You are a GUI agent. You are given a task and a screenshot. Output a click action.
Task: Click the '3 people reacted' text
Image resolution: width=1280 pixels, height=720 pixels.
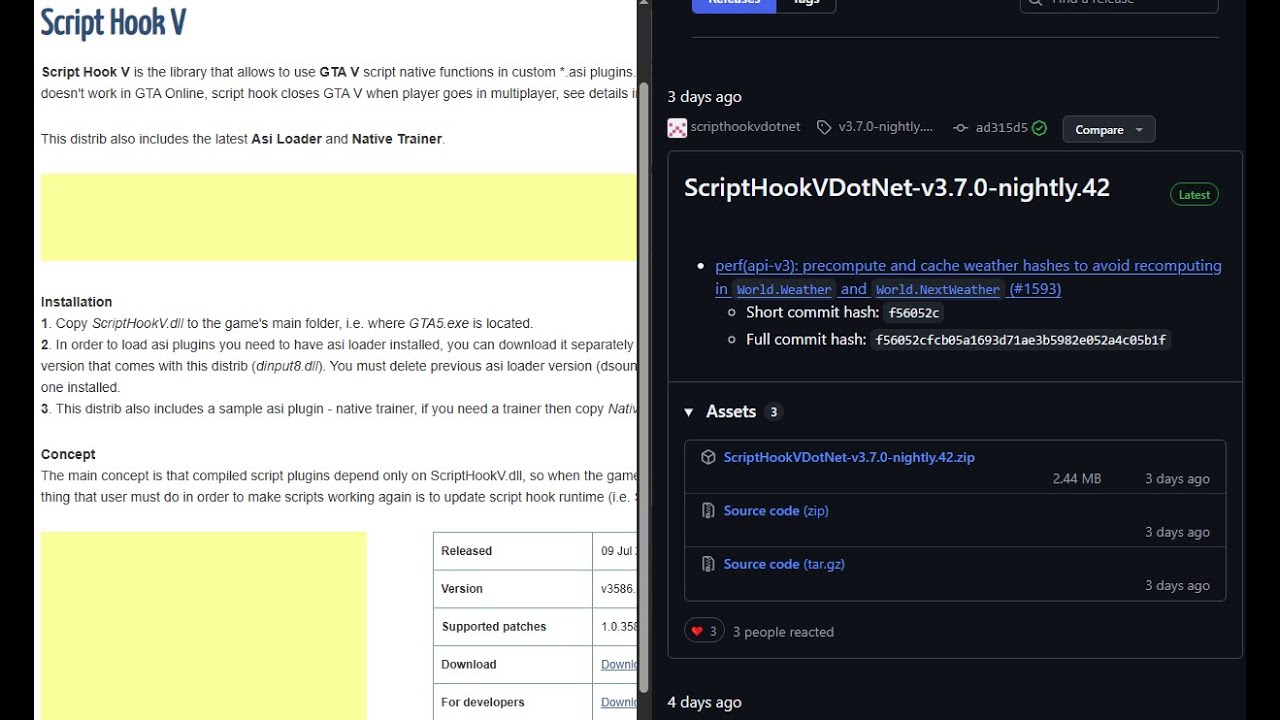[x=783, y=632]
